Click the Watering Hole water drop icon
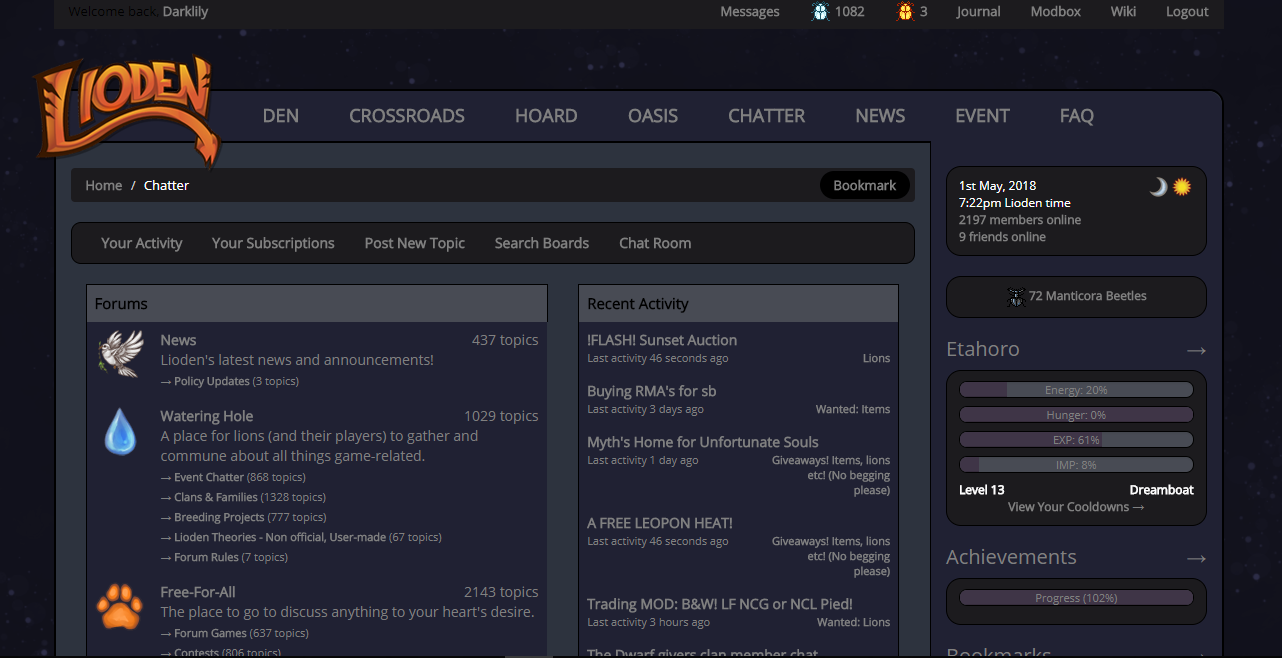The width and height of the screenshot is (1282, 658). [121, 431]
